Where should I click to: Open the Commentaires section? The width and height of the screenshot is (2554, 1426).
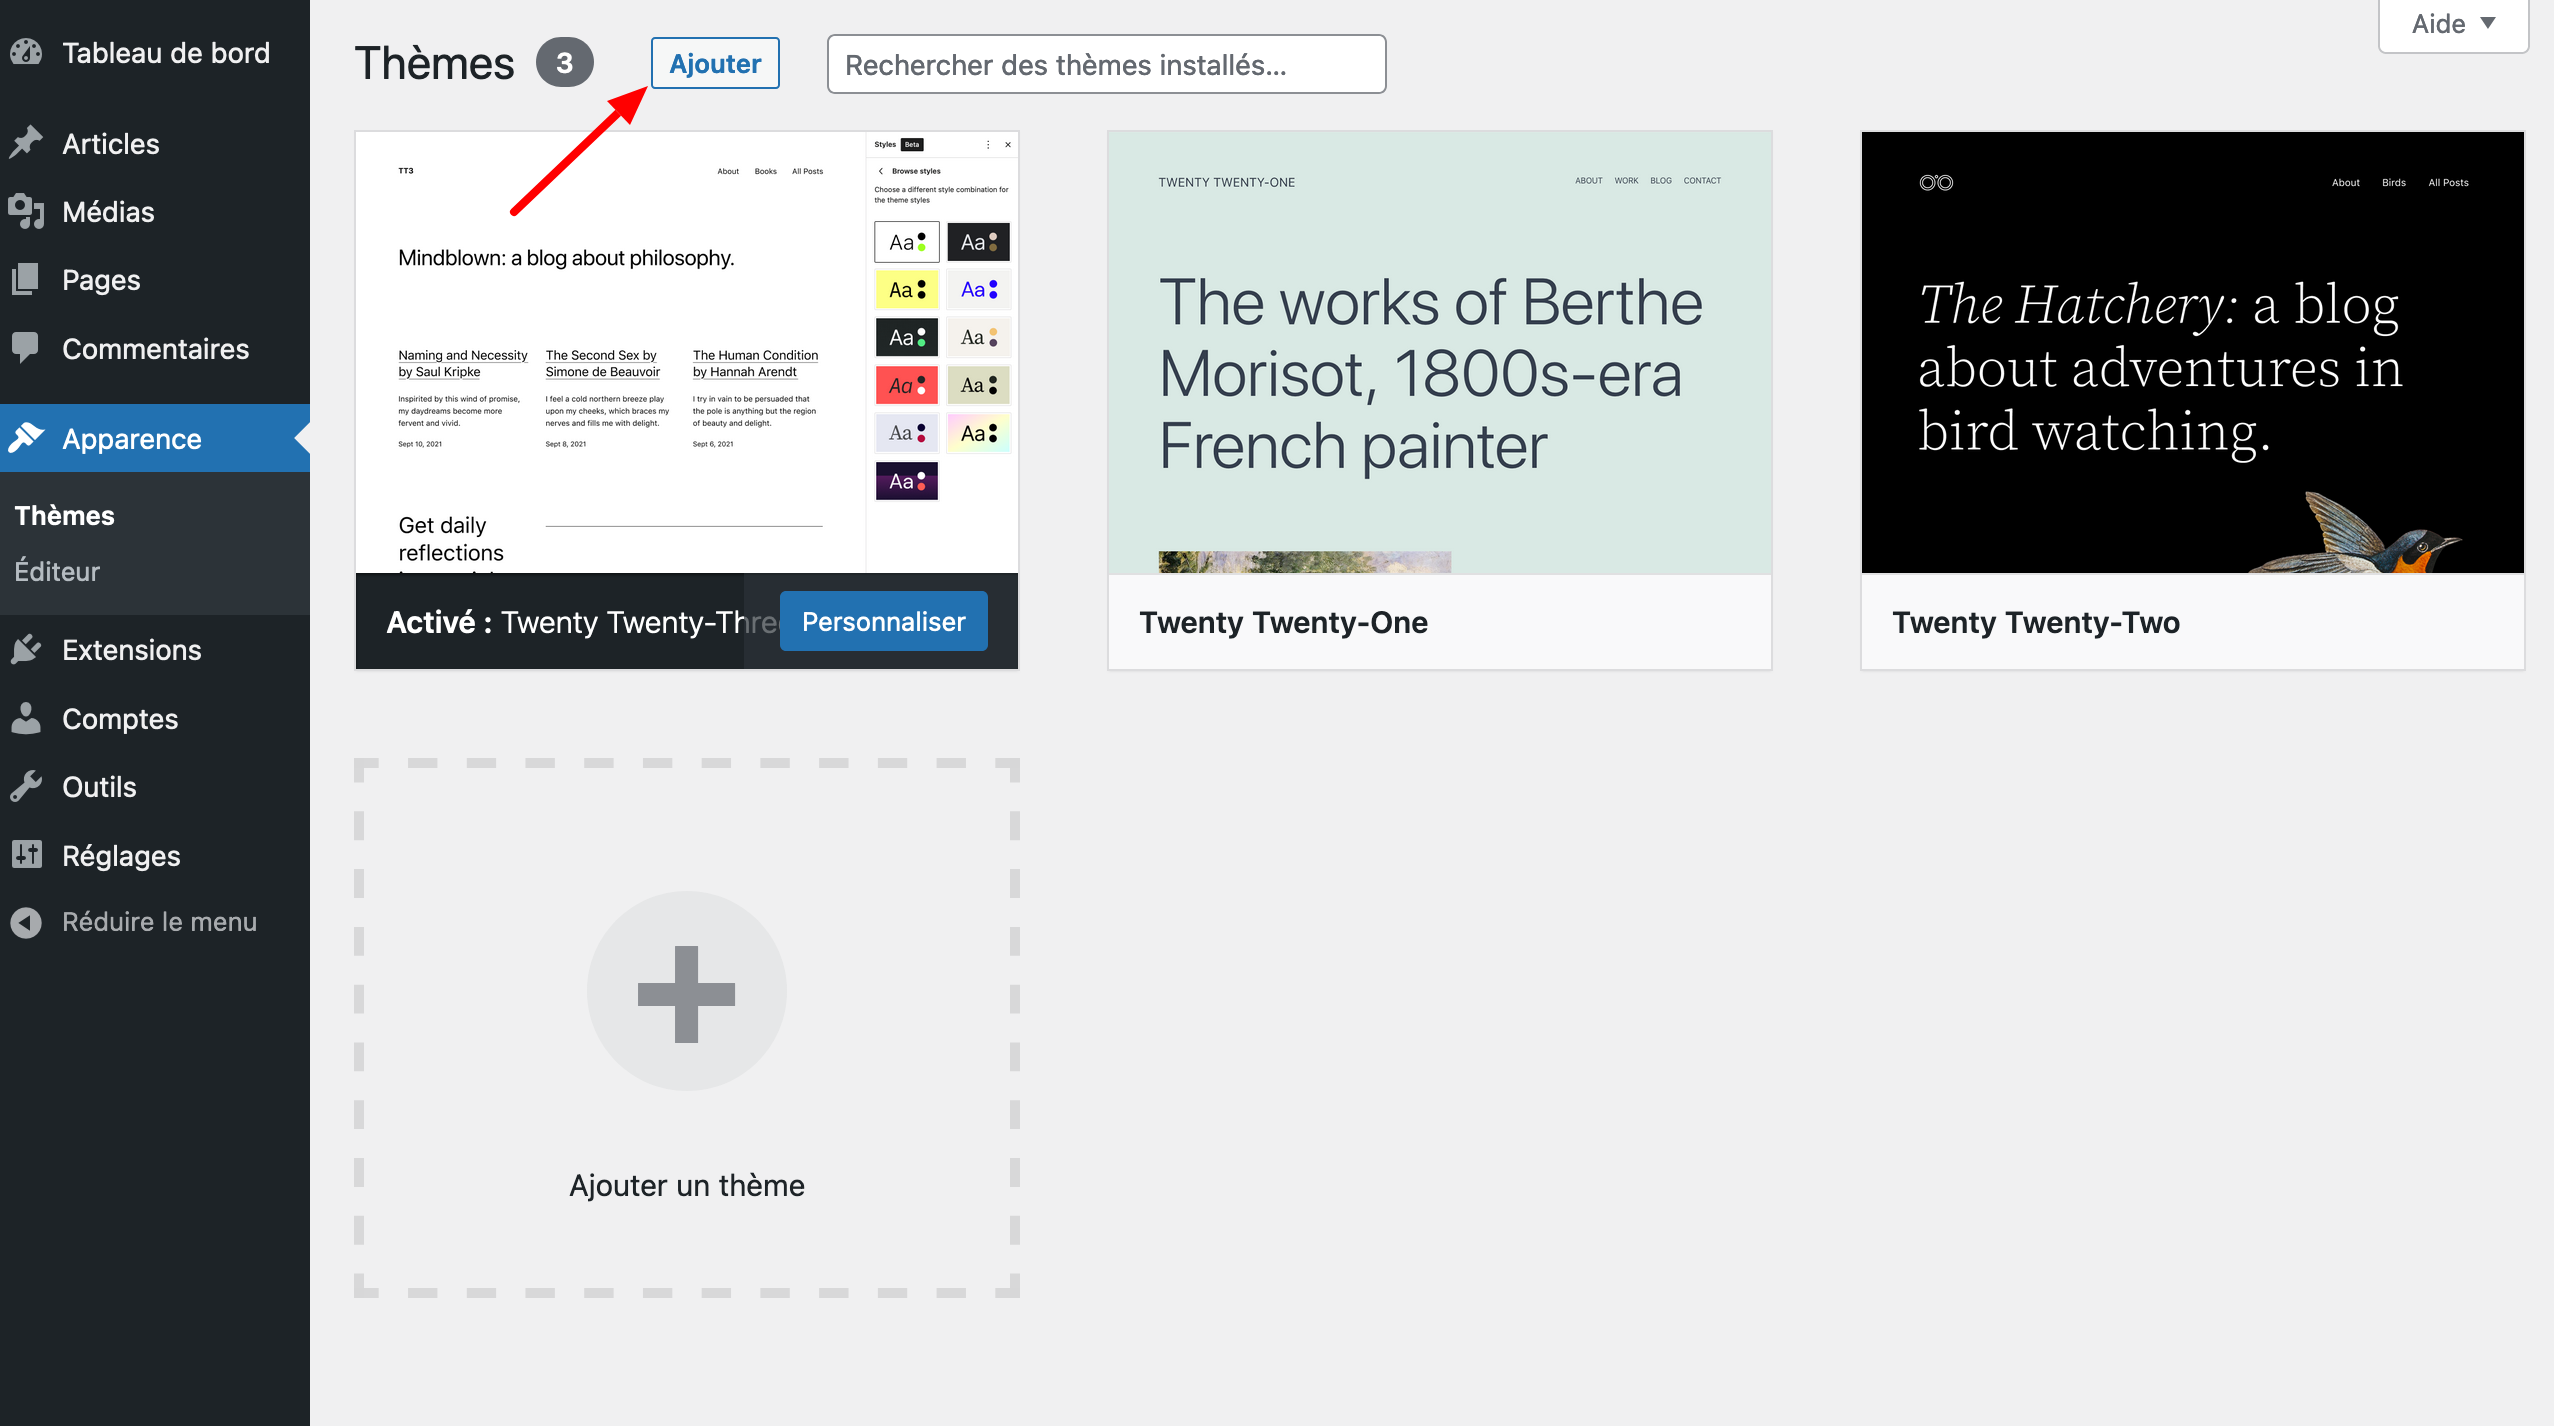point(155,348)
